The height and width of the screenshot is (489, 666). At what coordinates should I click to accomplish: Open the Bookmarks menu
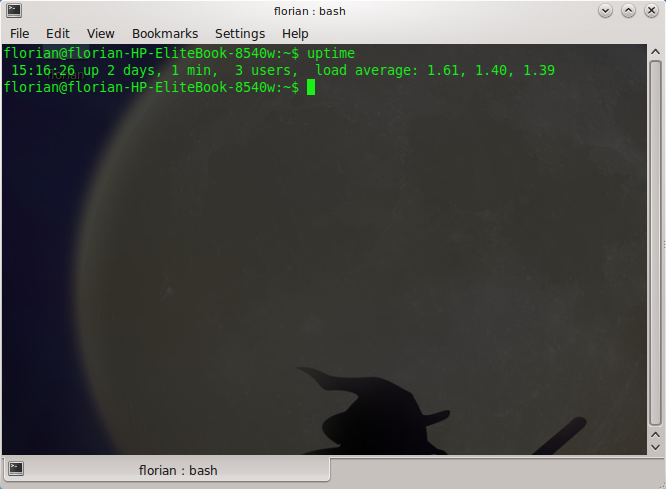[165, 33]
